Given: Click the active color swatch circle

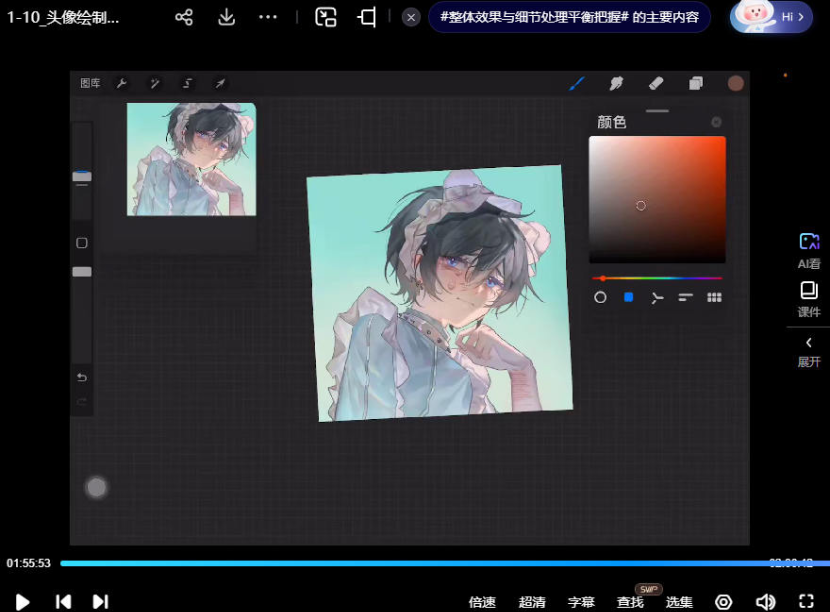Looking at the screenshot, I should [x=736, y=84].
